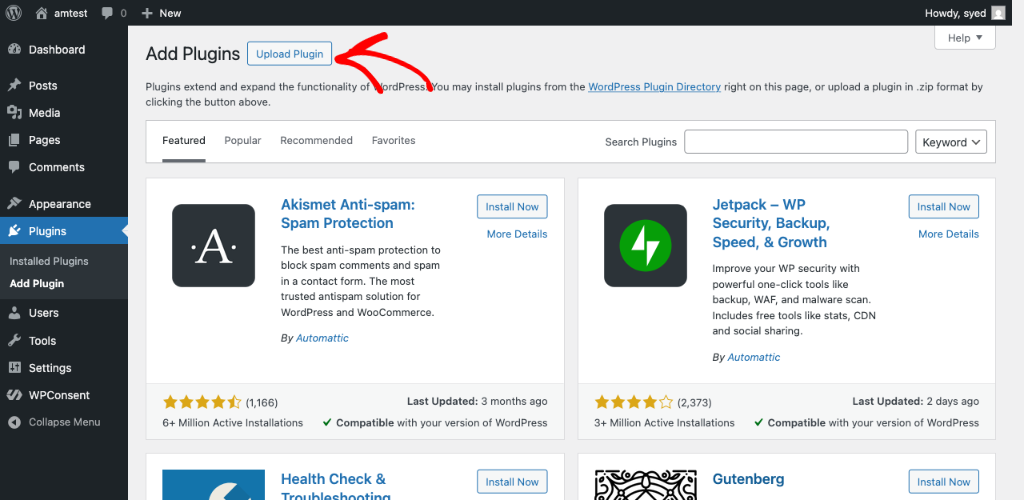Switch to the Favorites tab
The height and width of the screenshot is (500, 1024).
click(x=393, y=140)
